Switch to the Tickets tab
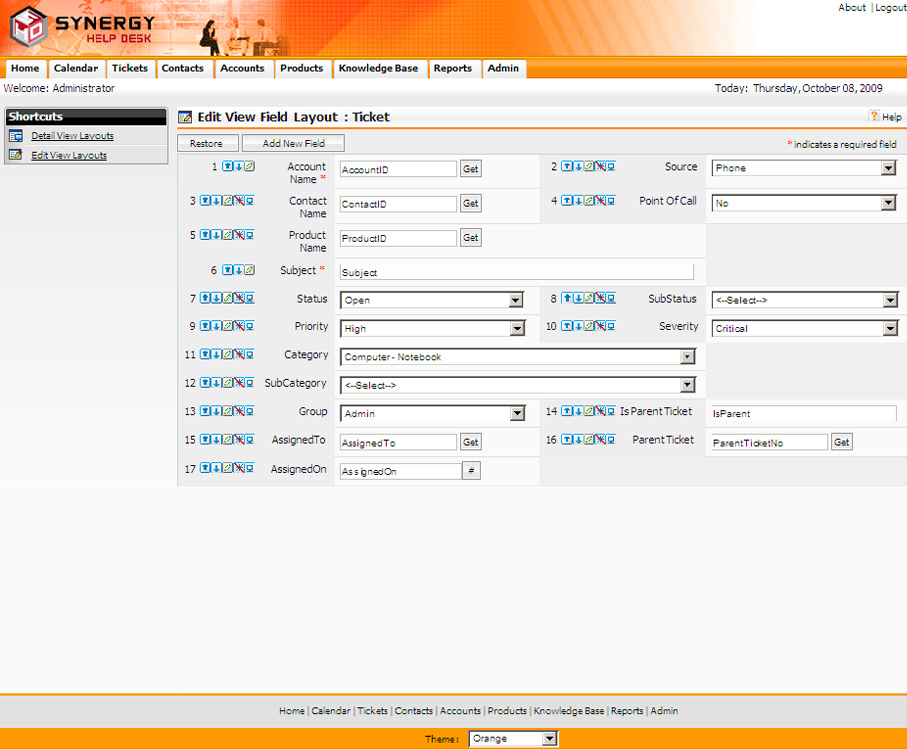Viewport: 907px width, 750px height. [x=130, y=68]
